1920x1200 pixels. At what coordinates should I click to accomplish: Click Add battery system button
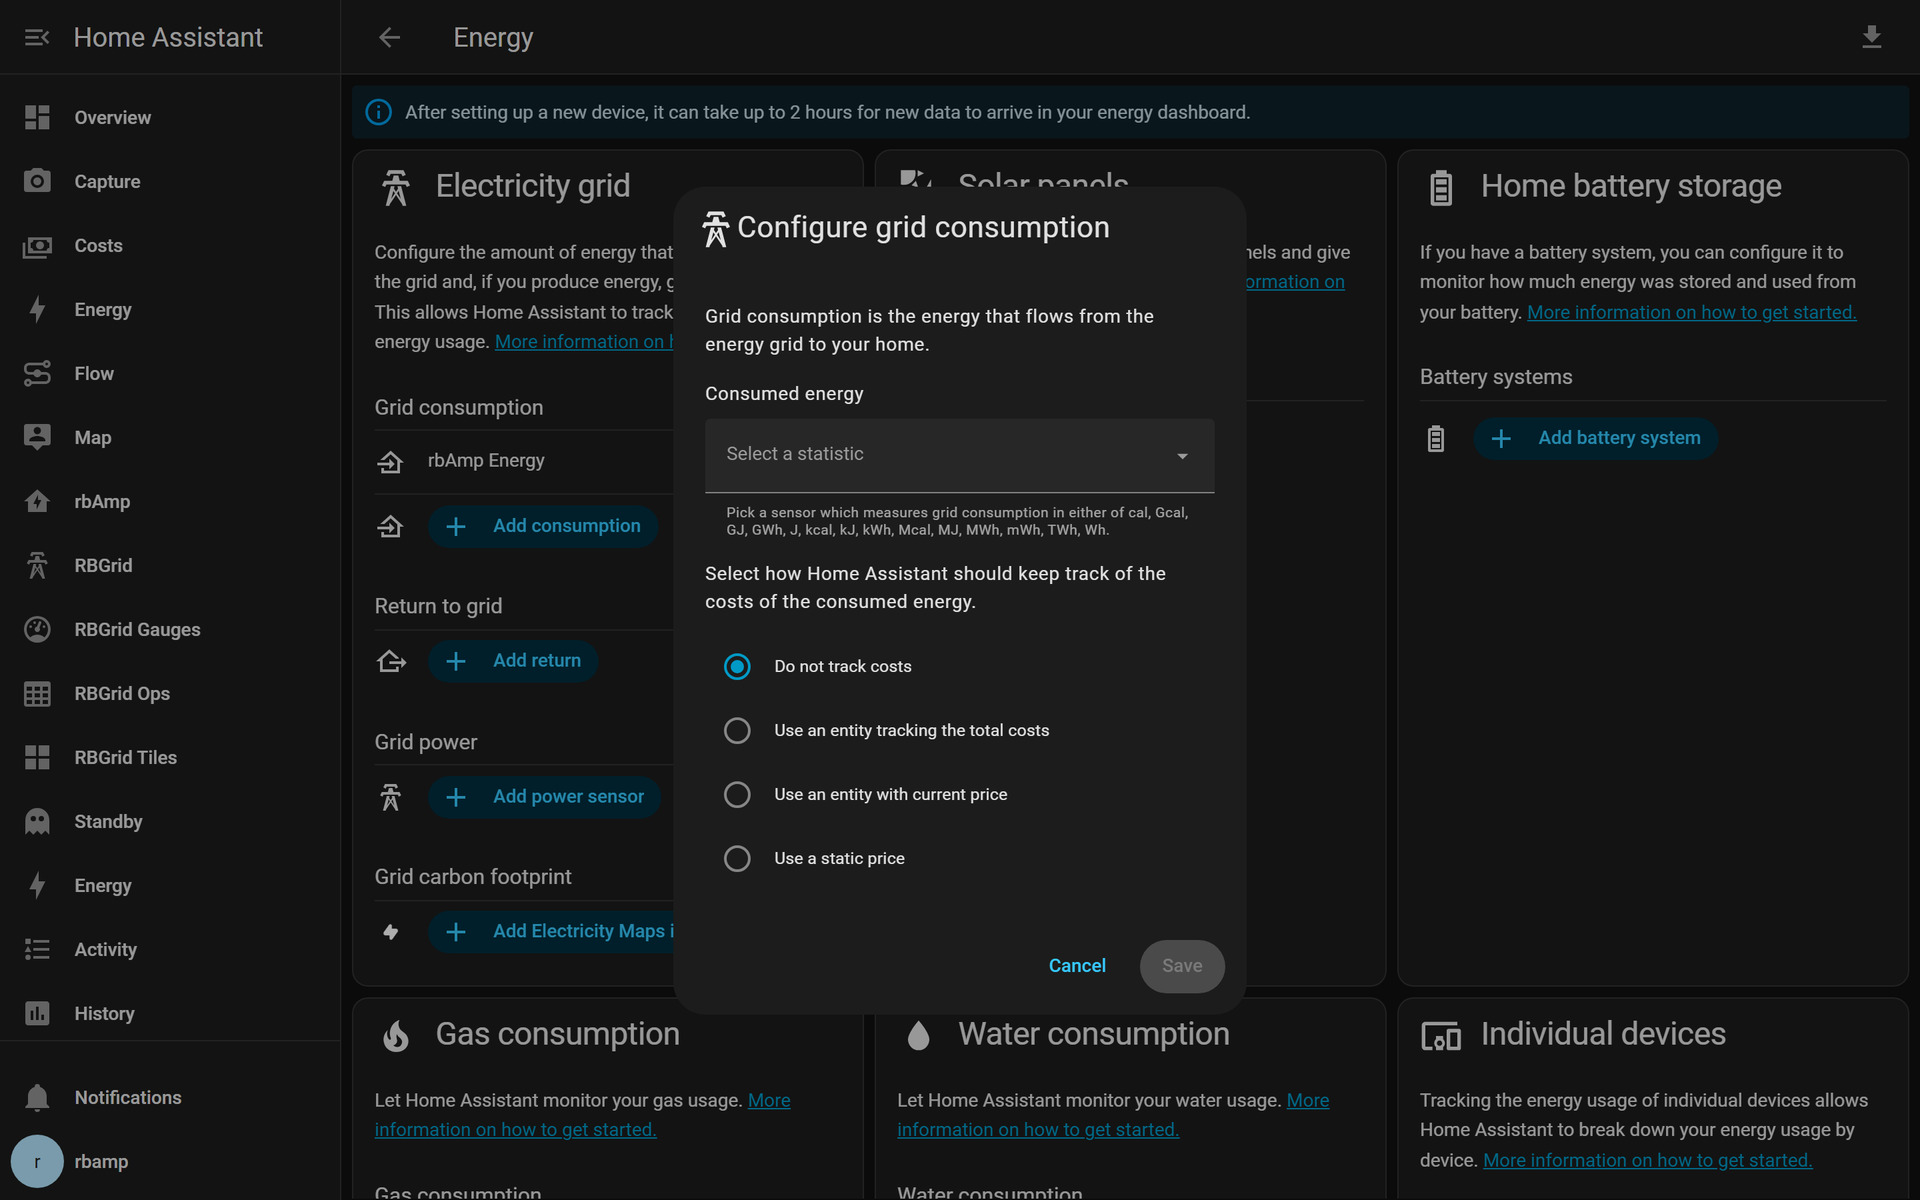click(1596, 438)
